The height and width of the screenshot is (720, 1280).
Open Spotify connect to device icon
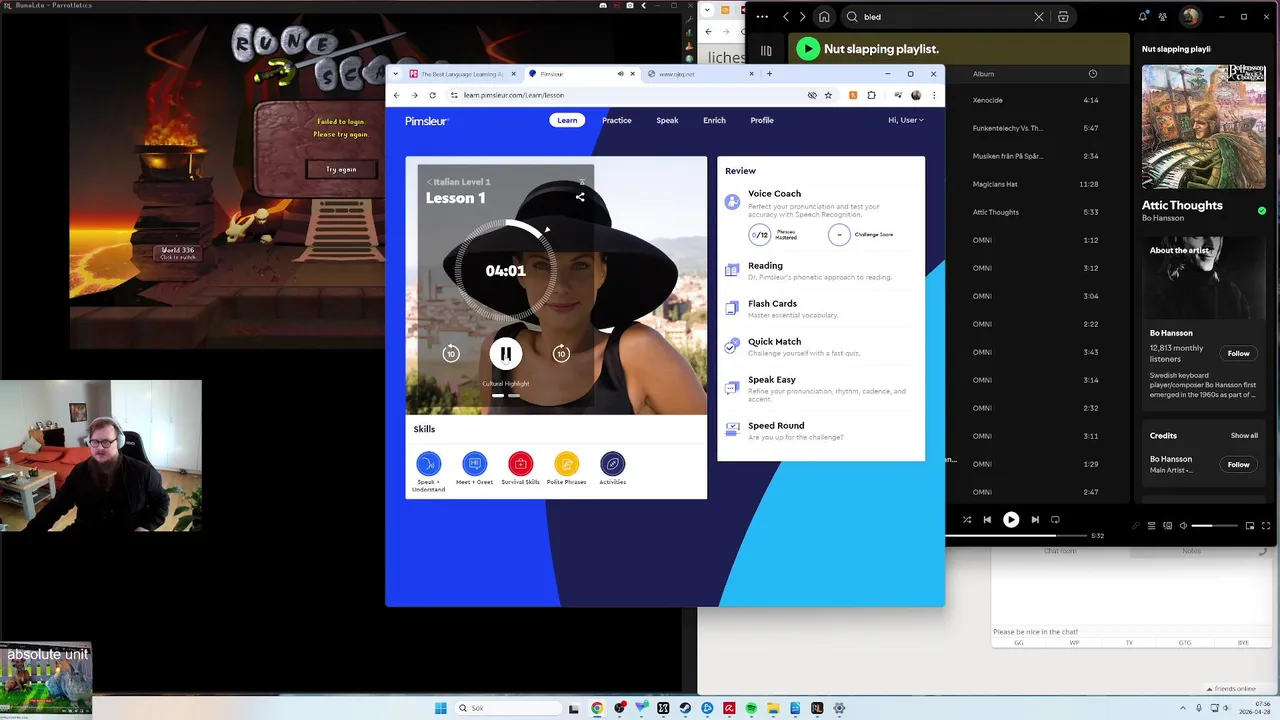coord(1167,526)
